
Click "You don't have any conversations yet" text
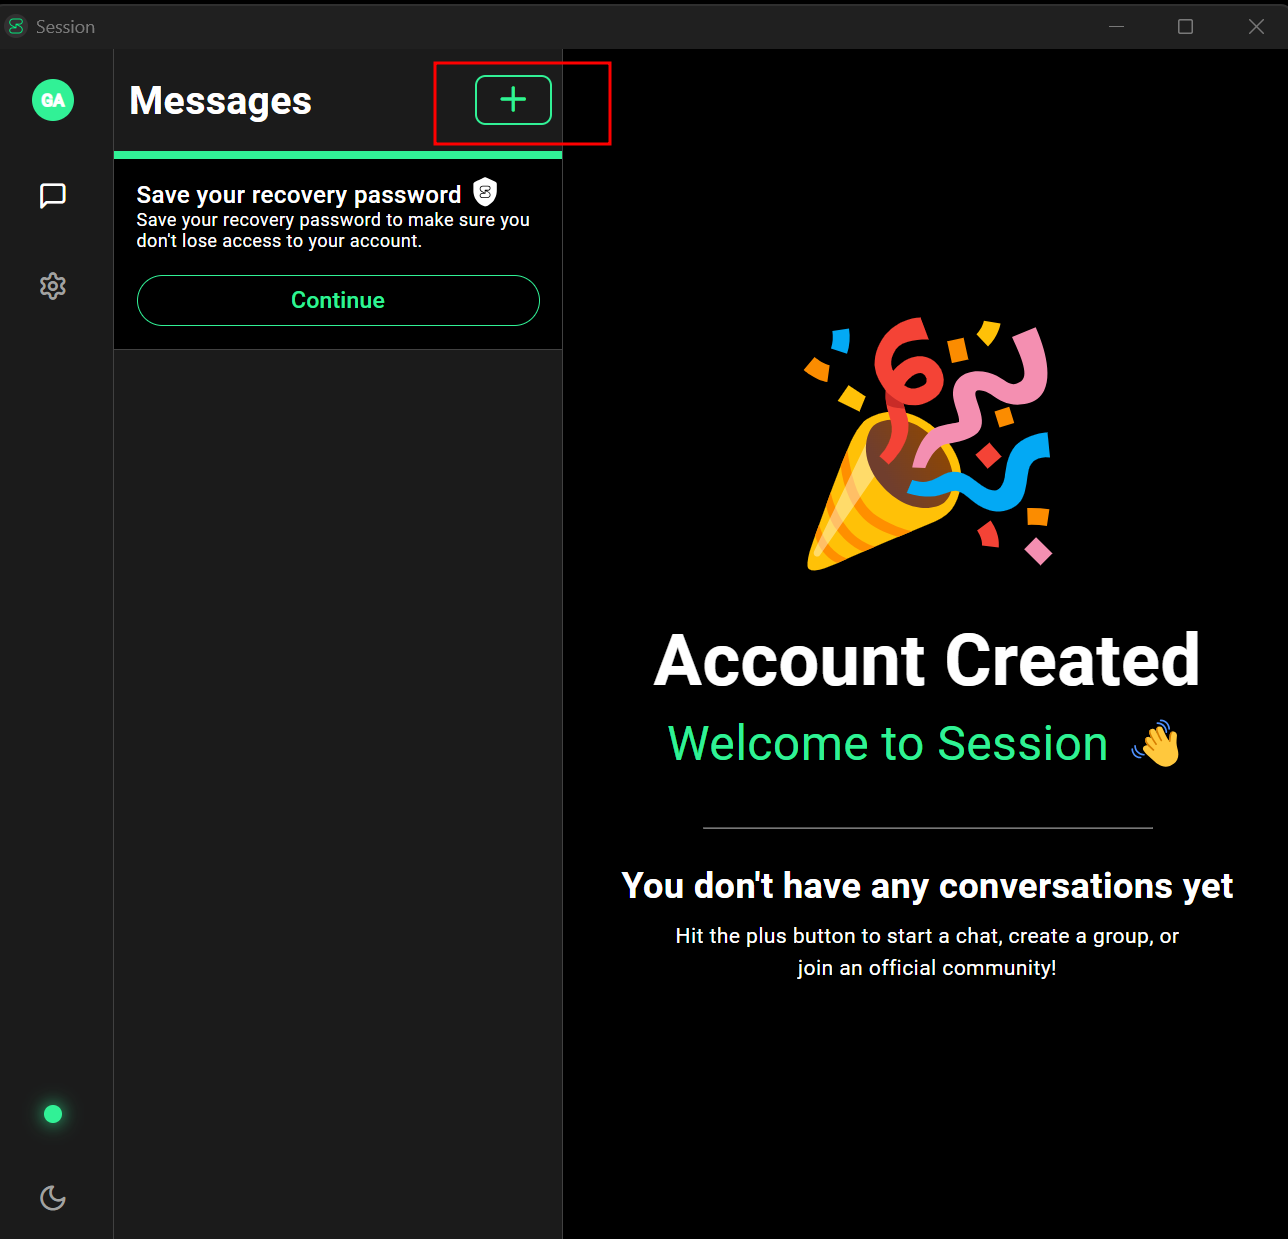(x=927, y=886)
